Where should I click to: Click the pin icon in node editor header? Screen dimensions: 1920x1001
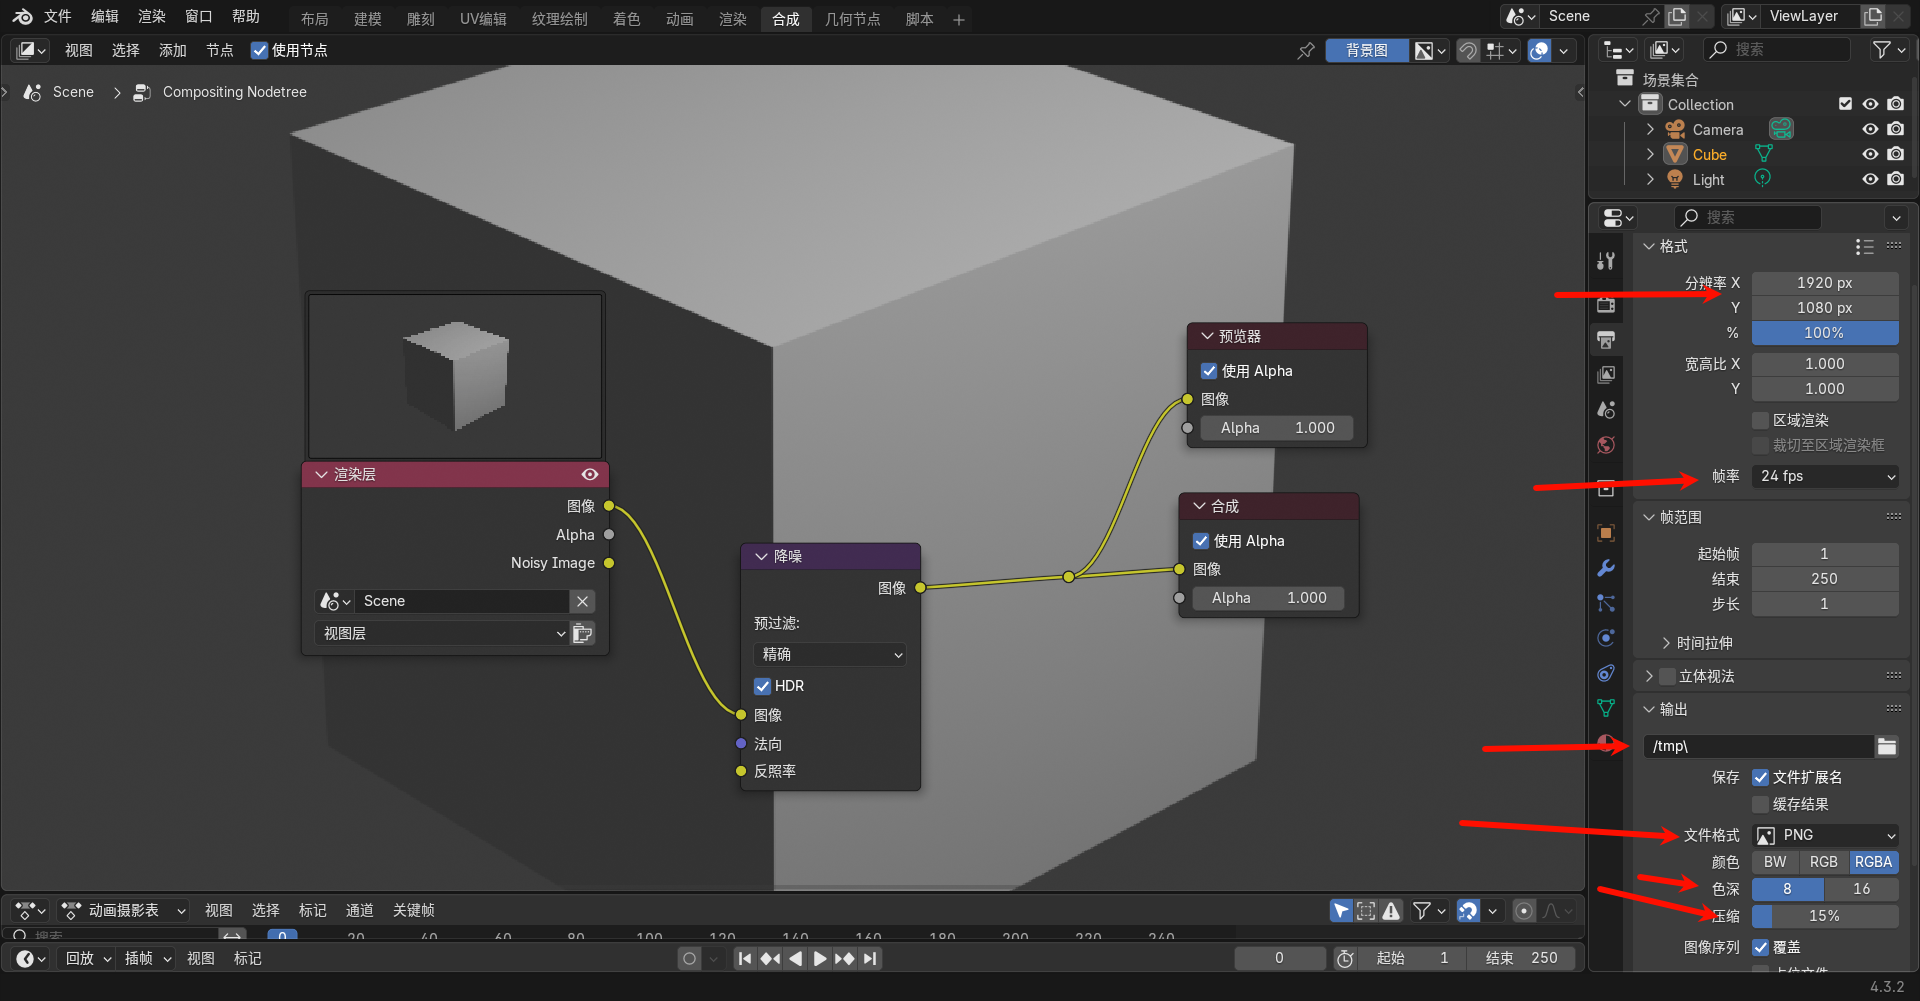coord(1305,50)
